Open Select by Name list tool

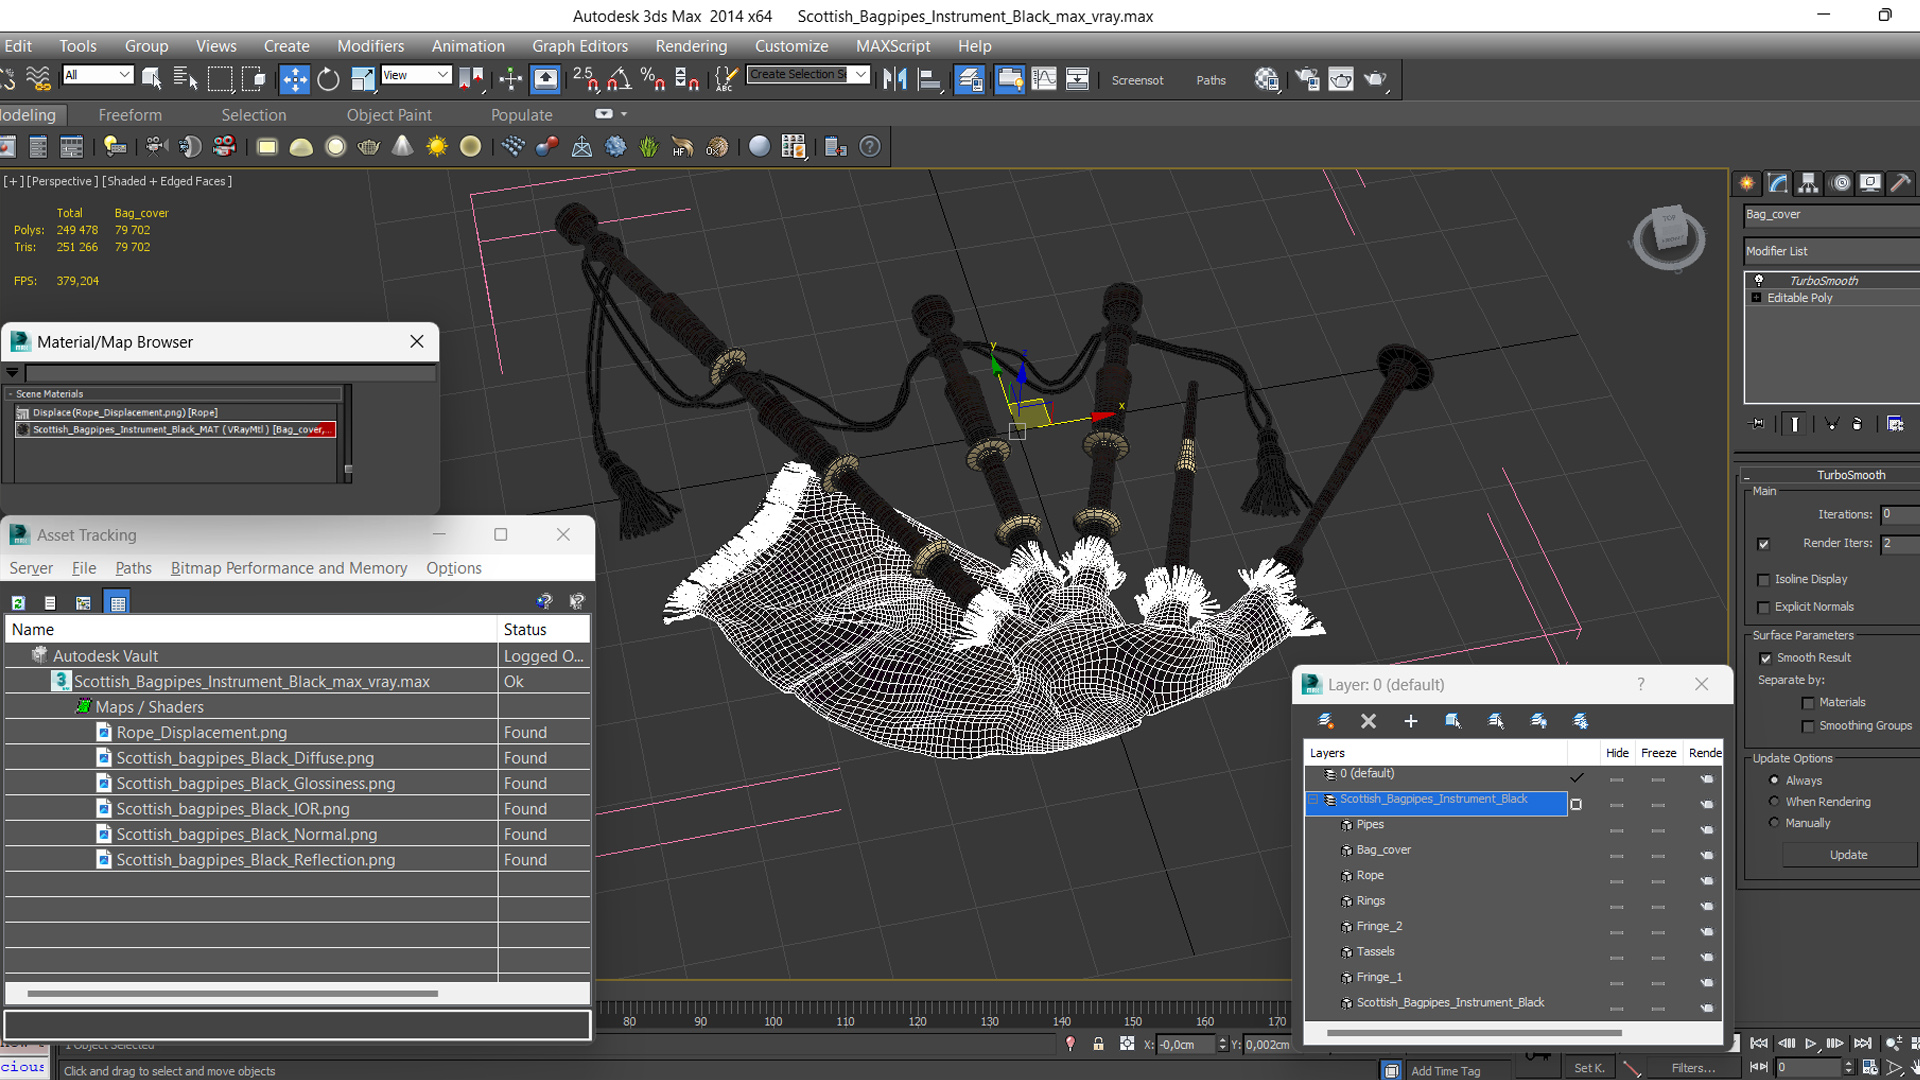tap(185, 79)
